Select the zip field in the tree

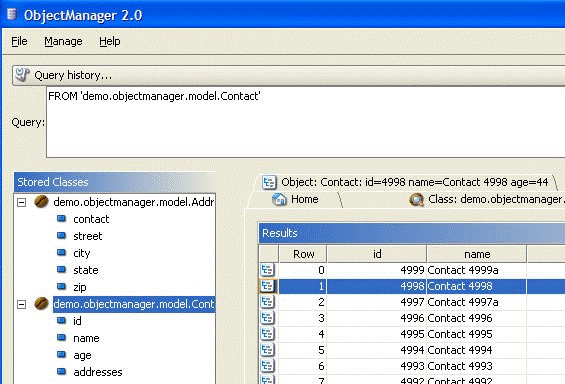pyautogui.click(x=80, y=287)
